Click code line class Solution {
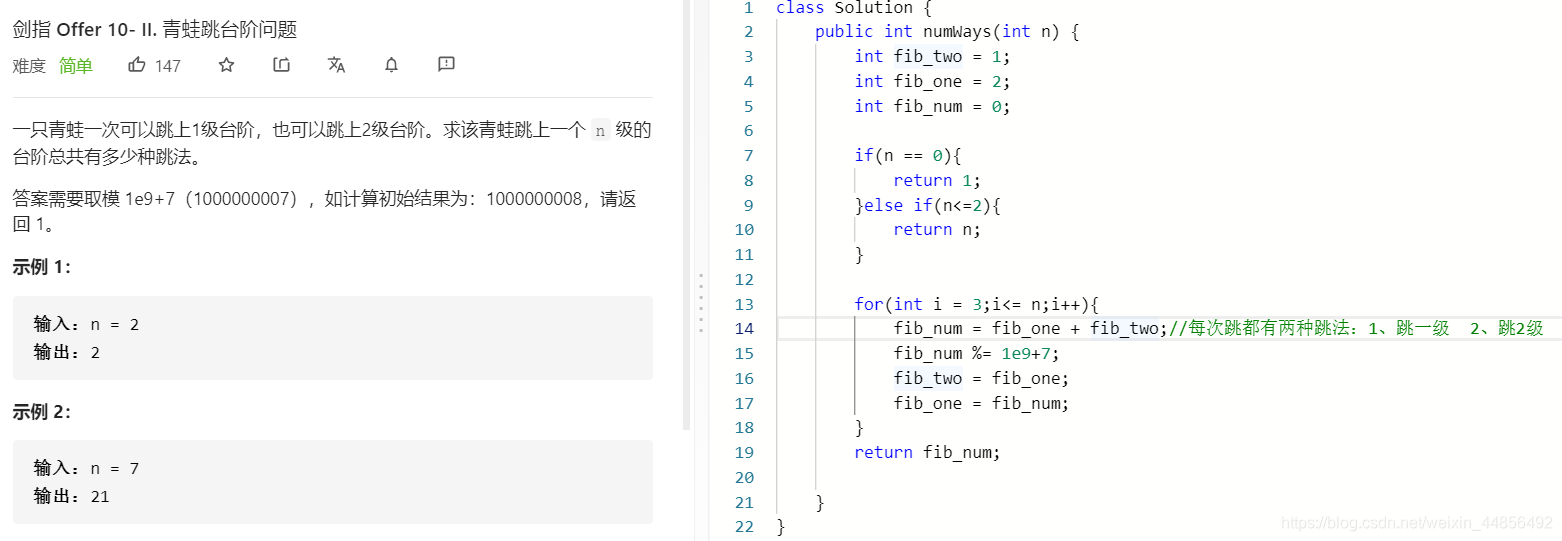1562x541 pixels. point(854,8)
